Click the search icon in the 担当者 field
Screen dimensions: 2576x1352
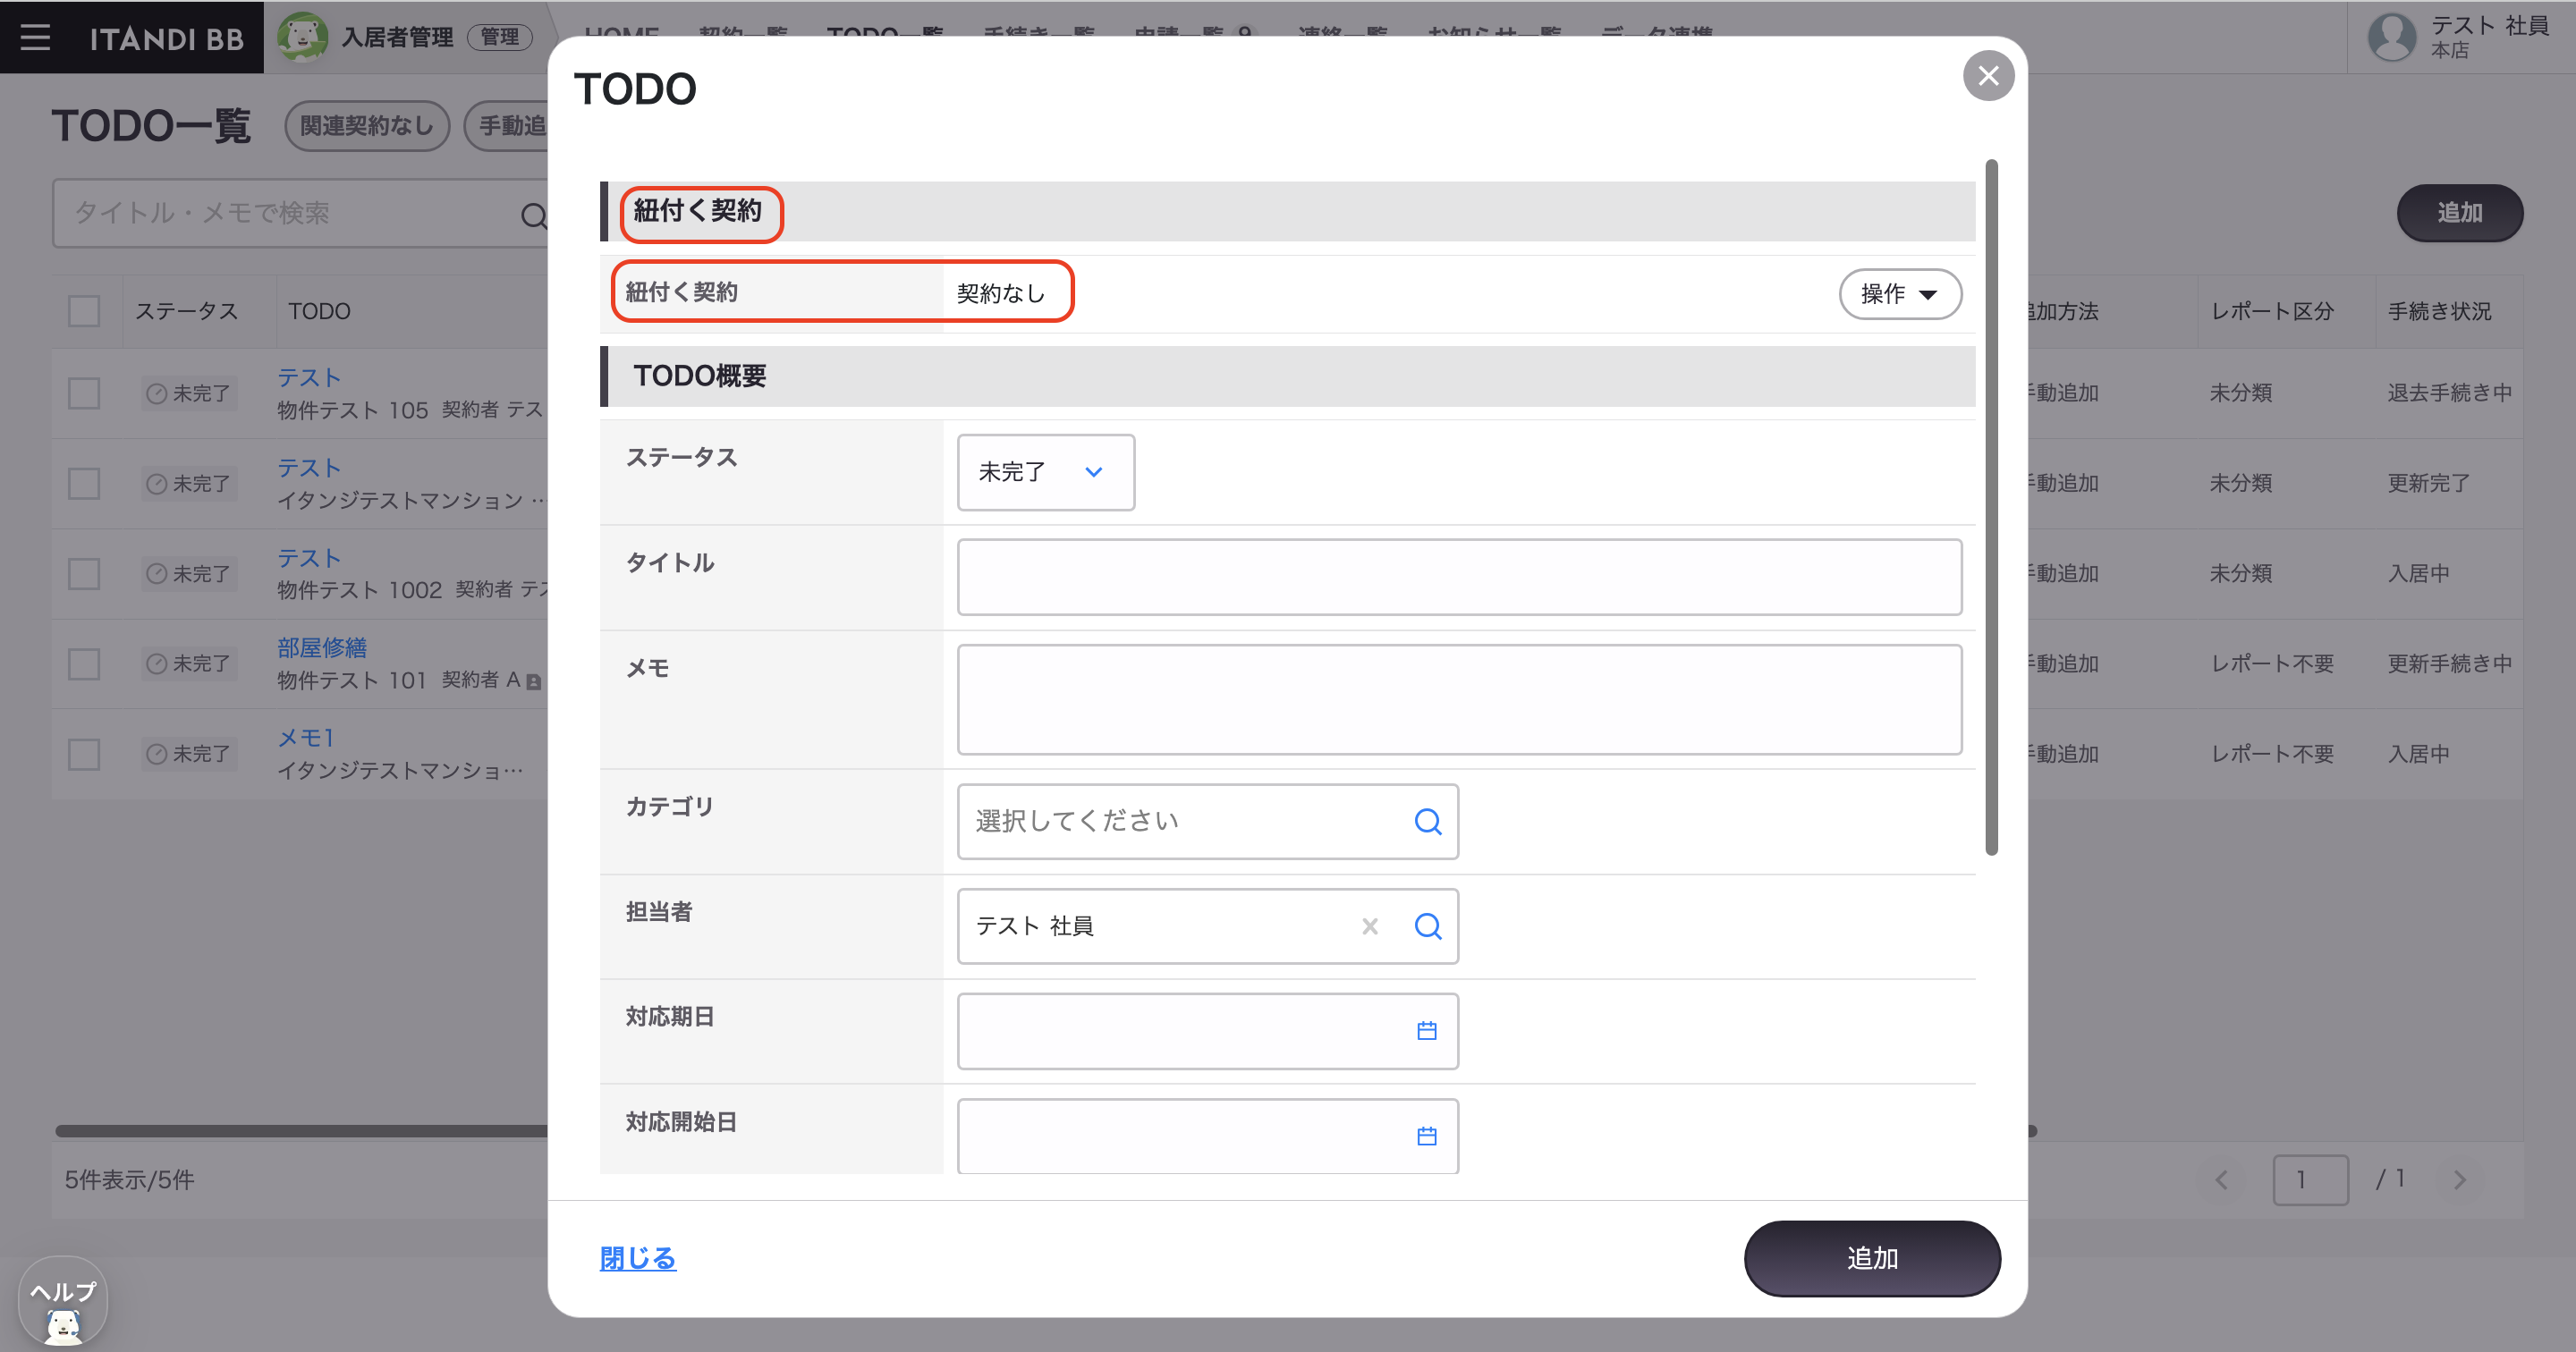[1428, 927]
